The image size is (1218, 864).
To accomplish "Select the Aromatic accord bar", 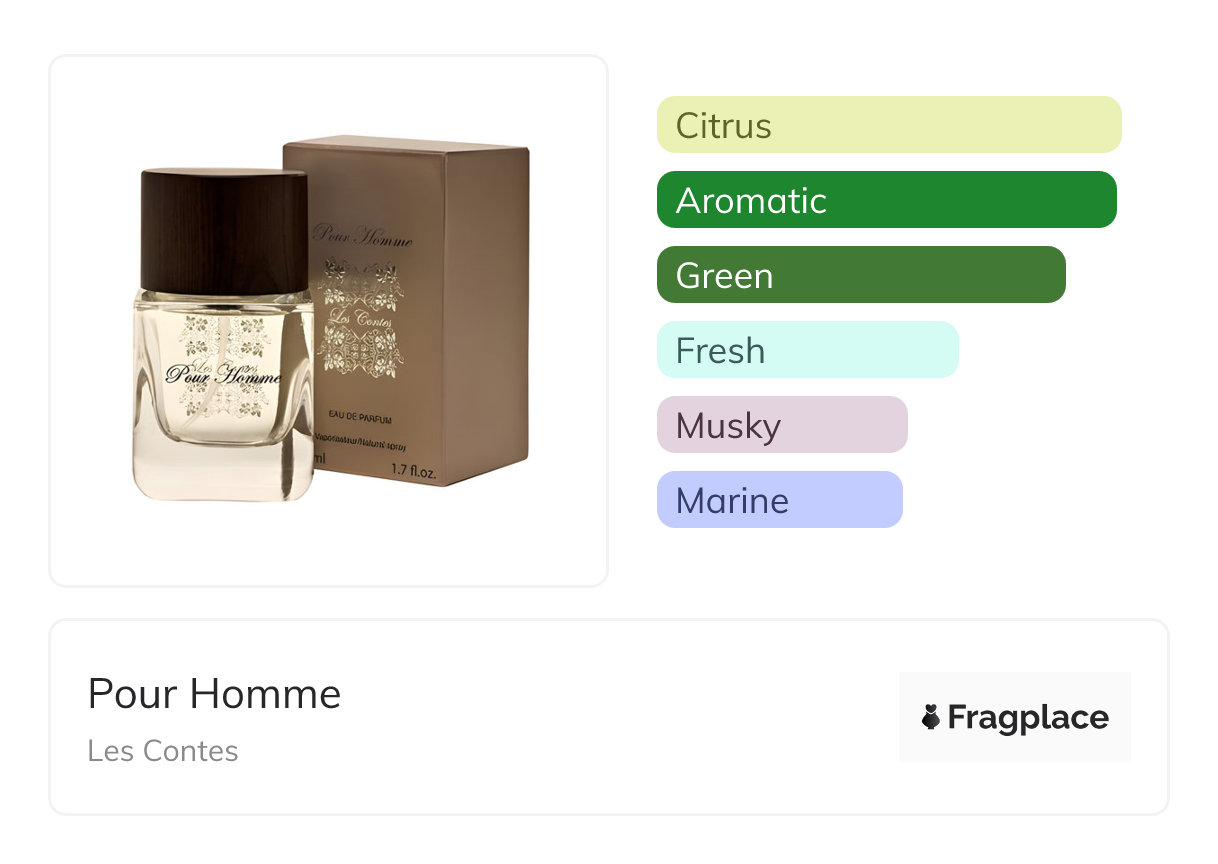I will (x=886, y=200).
